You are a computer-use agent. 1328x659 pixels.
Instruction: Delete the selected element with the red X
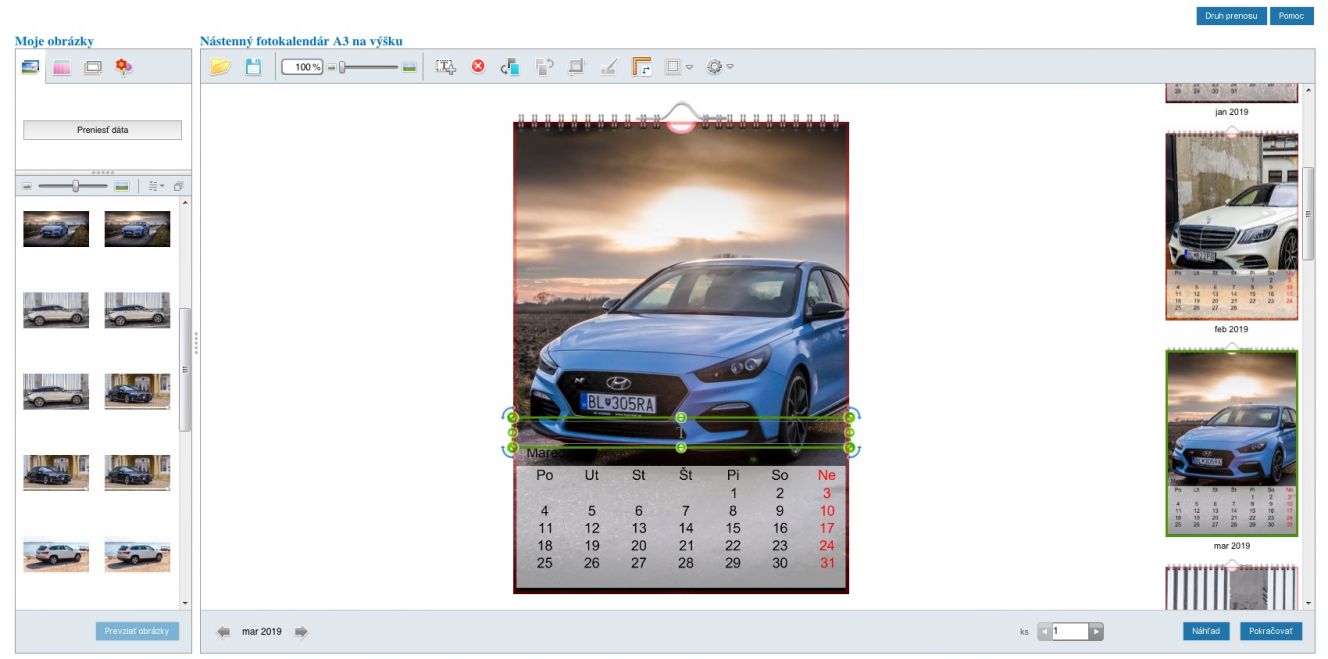[x=478, y=67]
